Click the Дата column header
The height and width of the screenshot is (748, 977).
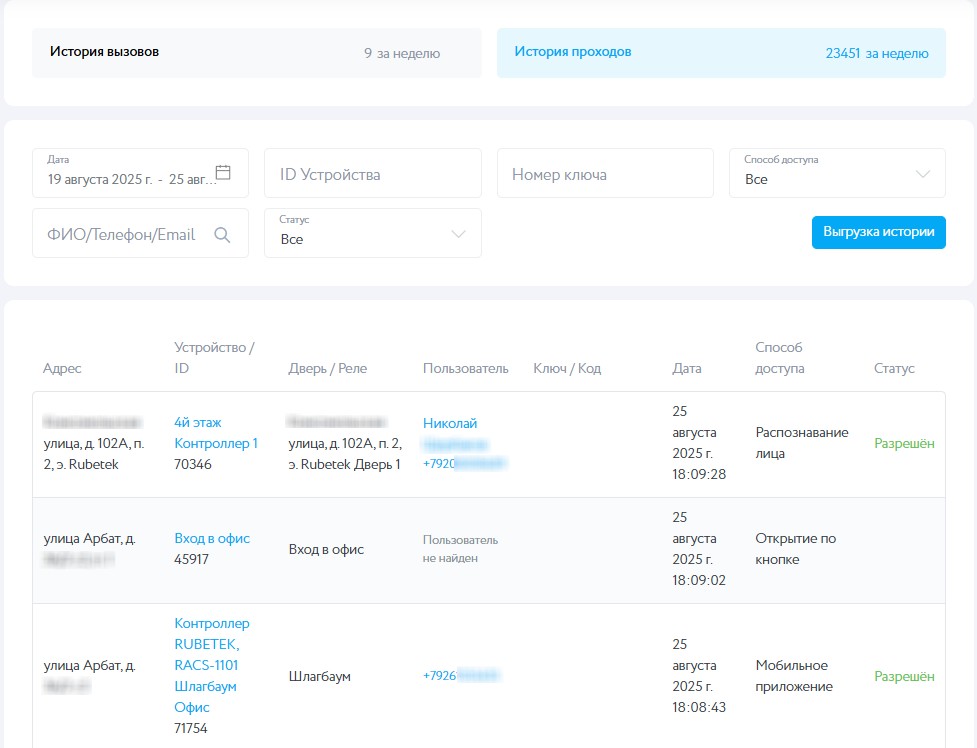[686, 368]
